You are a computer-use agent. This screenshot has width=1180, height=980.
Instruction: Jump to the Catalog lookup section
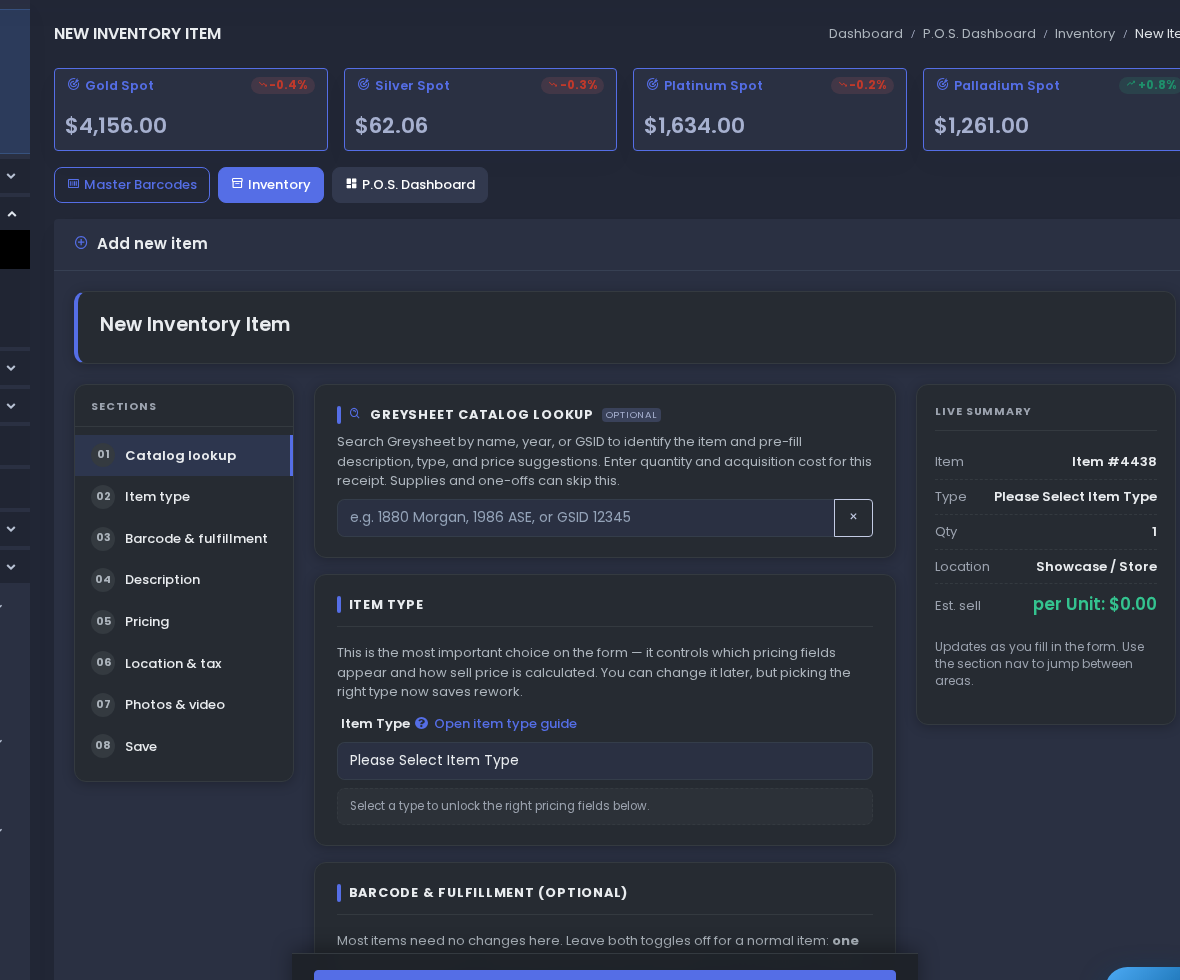click(184, 455)
